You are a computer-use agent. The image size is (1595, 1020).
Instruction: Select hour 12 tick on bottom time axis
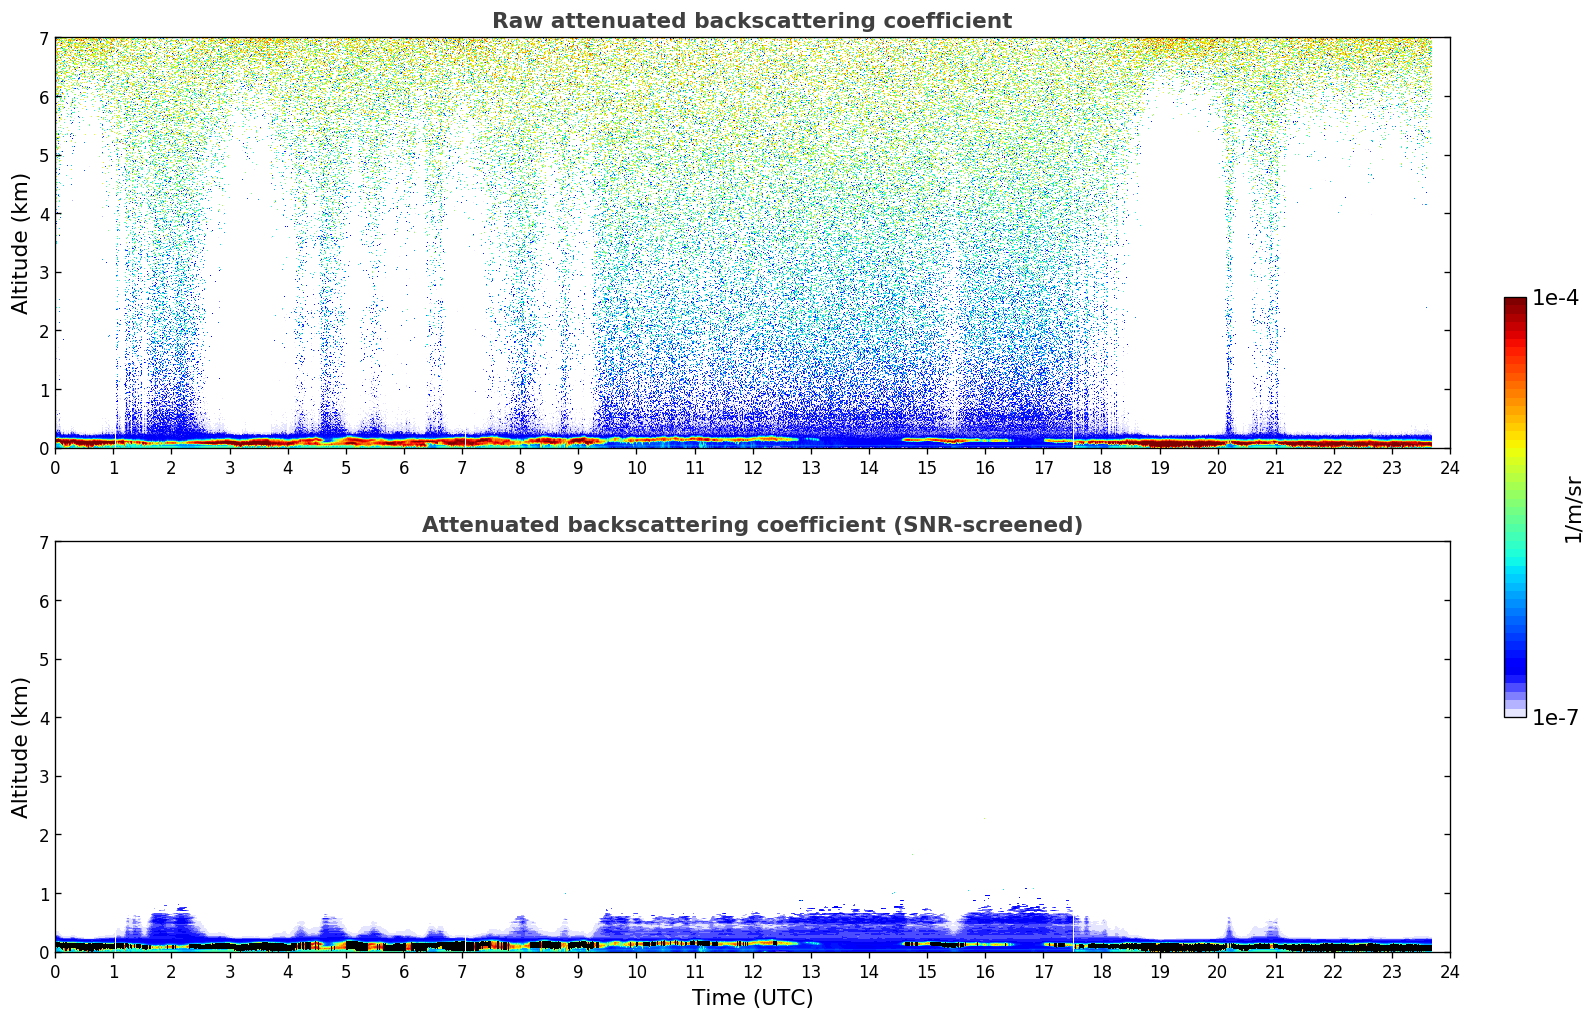[752, 972]
